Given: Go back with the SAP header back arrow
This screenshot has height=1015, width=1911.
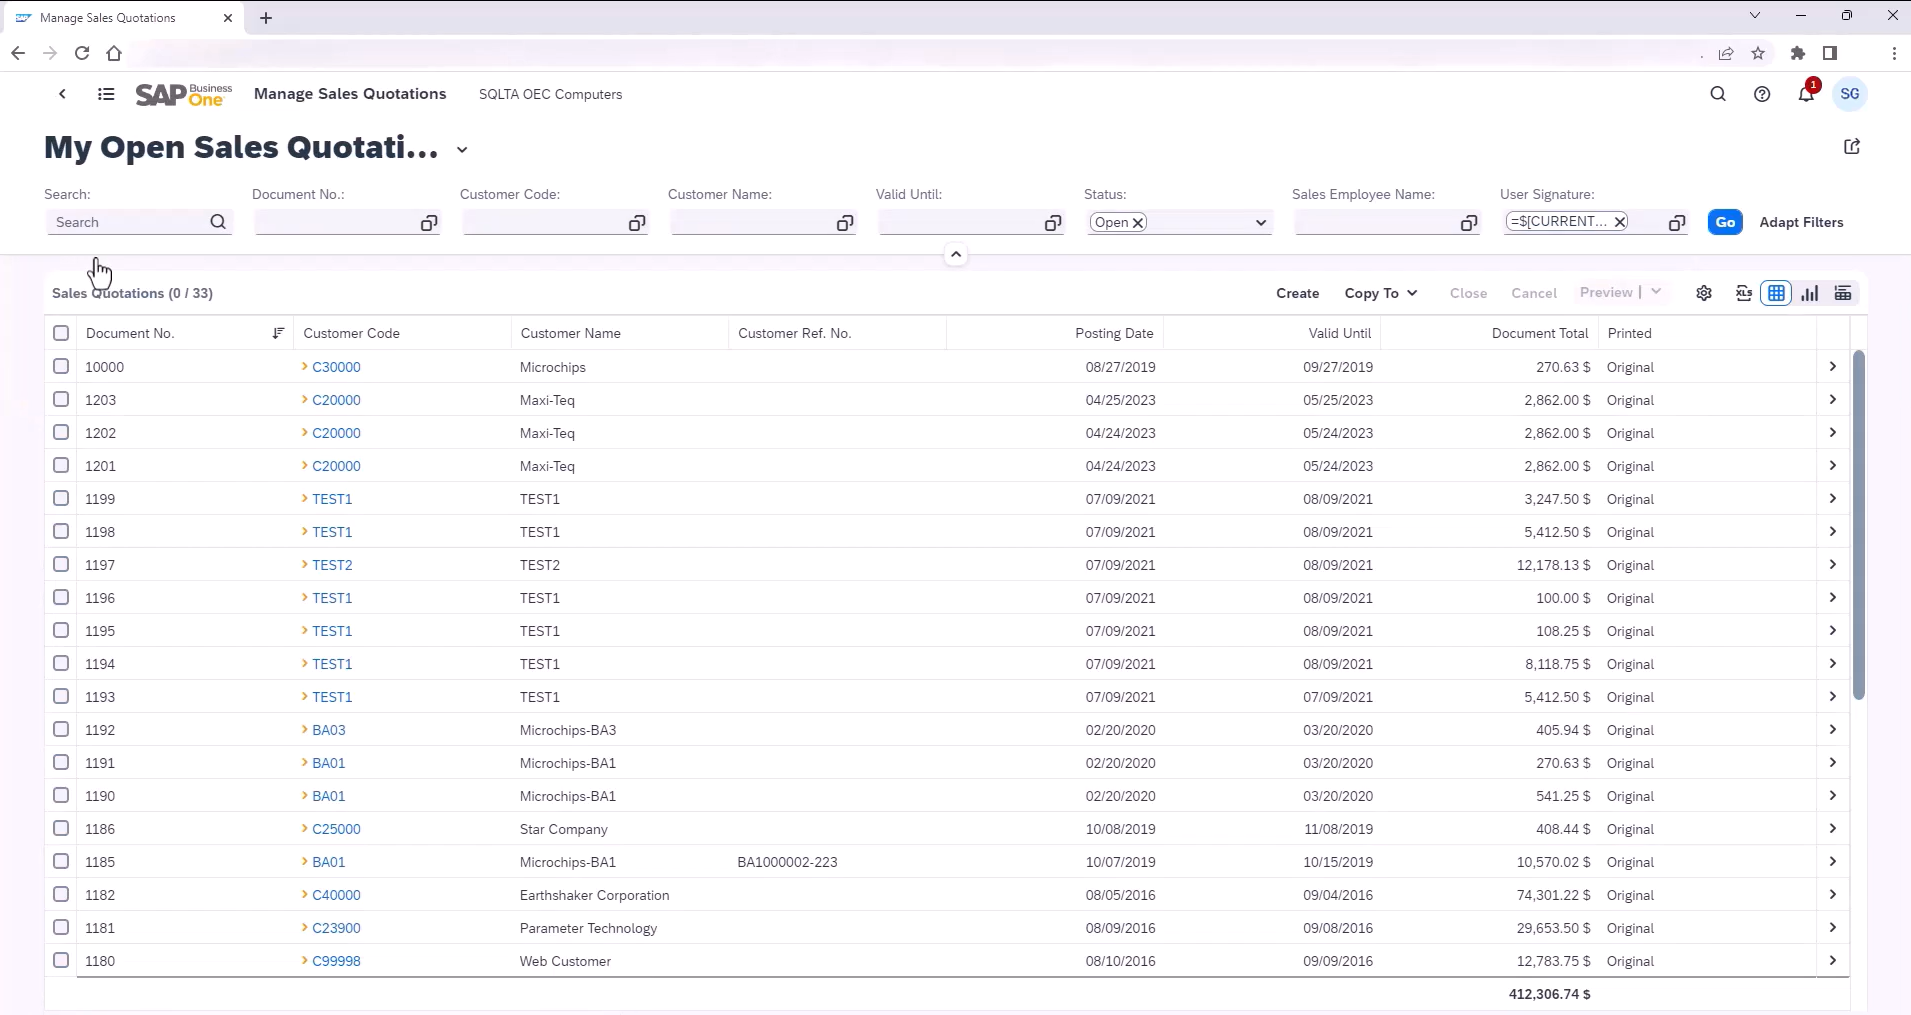Looking at the screenshot, I should (62, 94).
